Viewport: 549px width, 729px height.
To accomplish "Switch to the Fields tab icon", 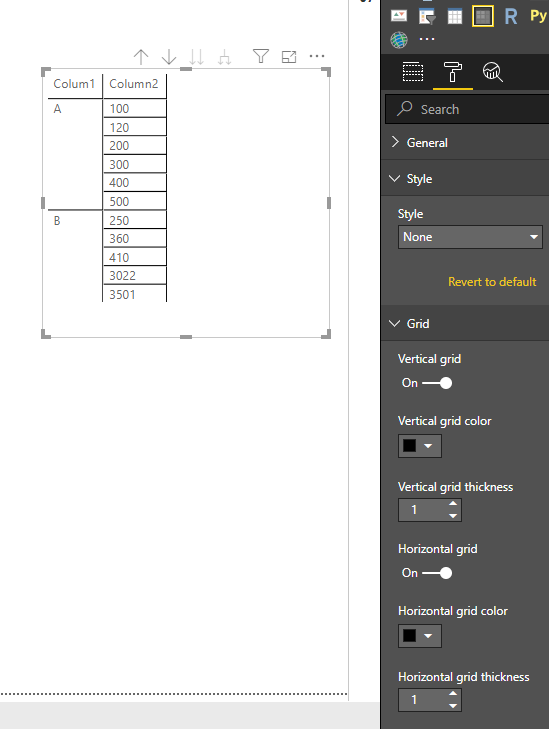I will point(412,72).
